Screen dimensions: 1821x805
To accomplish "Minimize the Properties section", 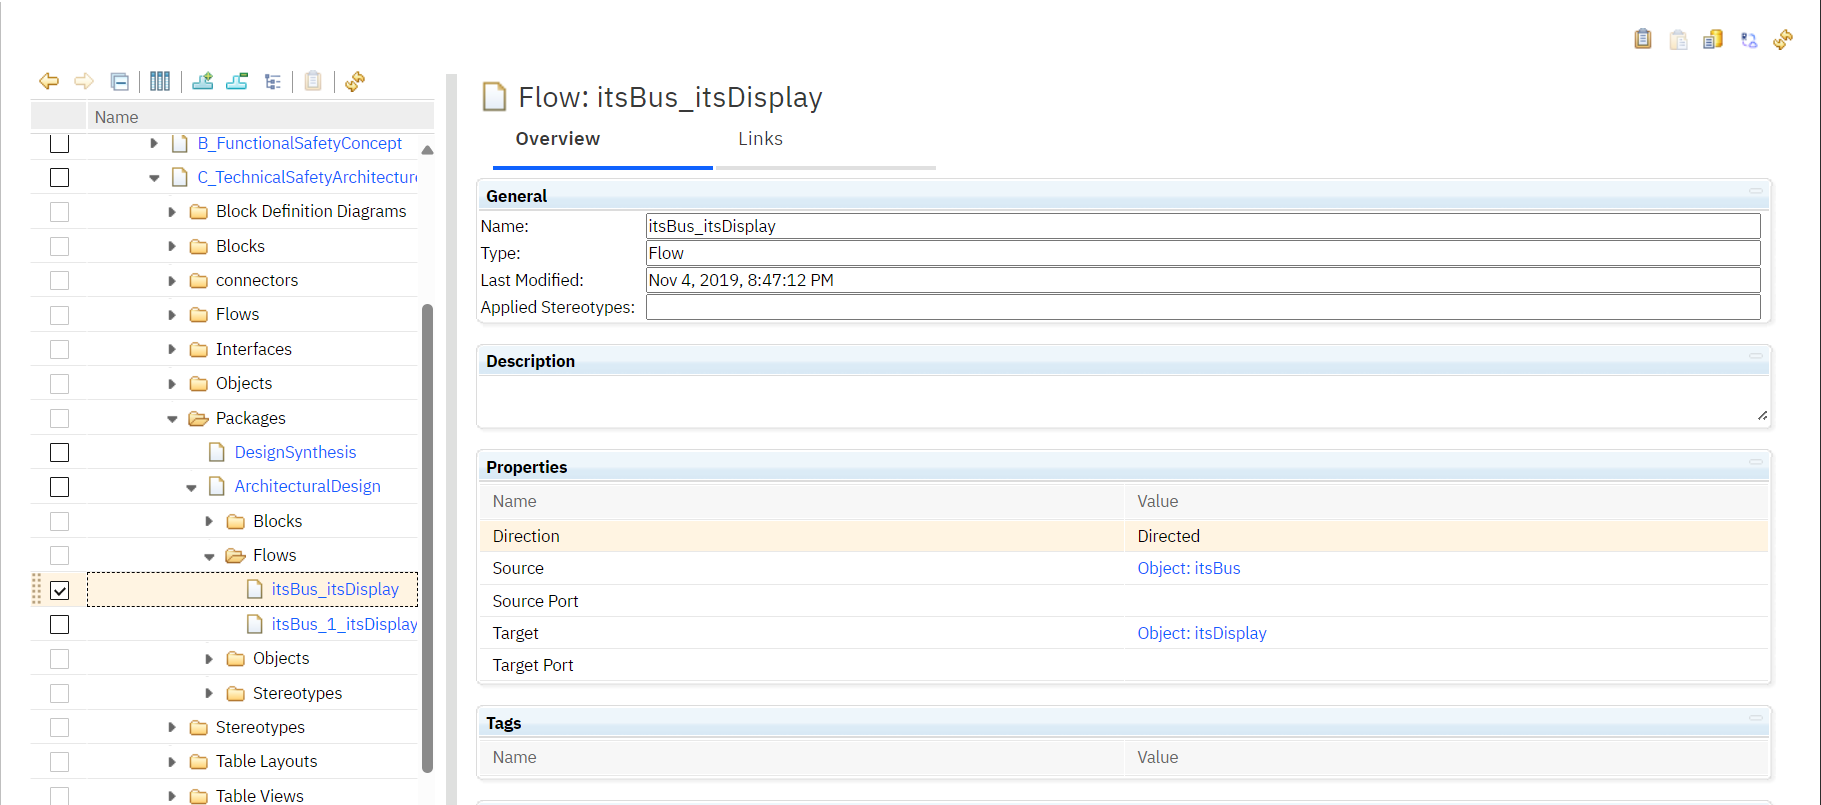I will (x=1755, y=461).
